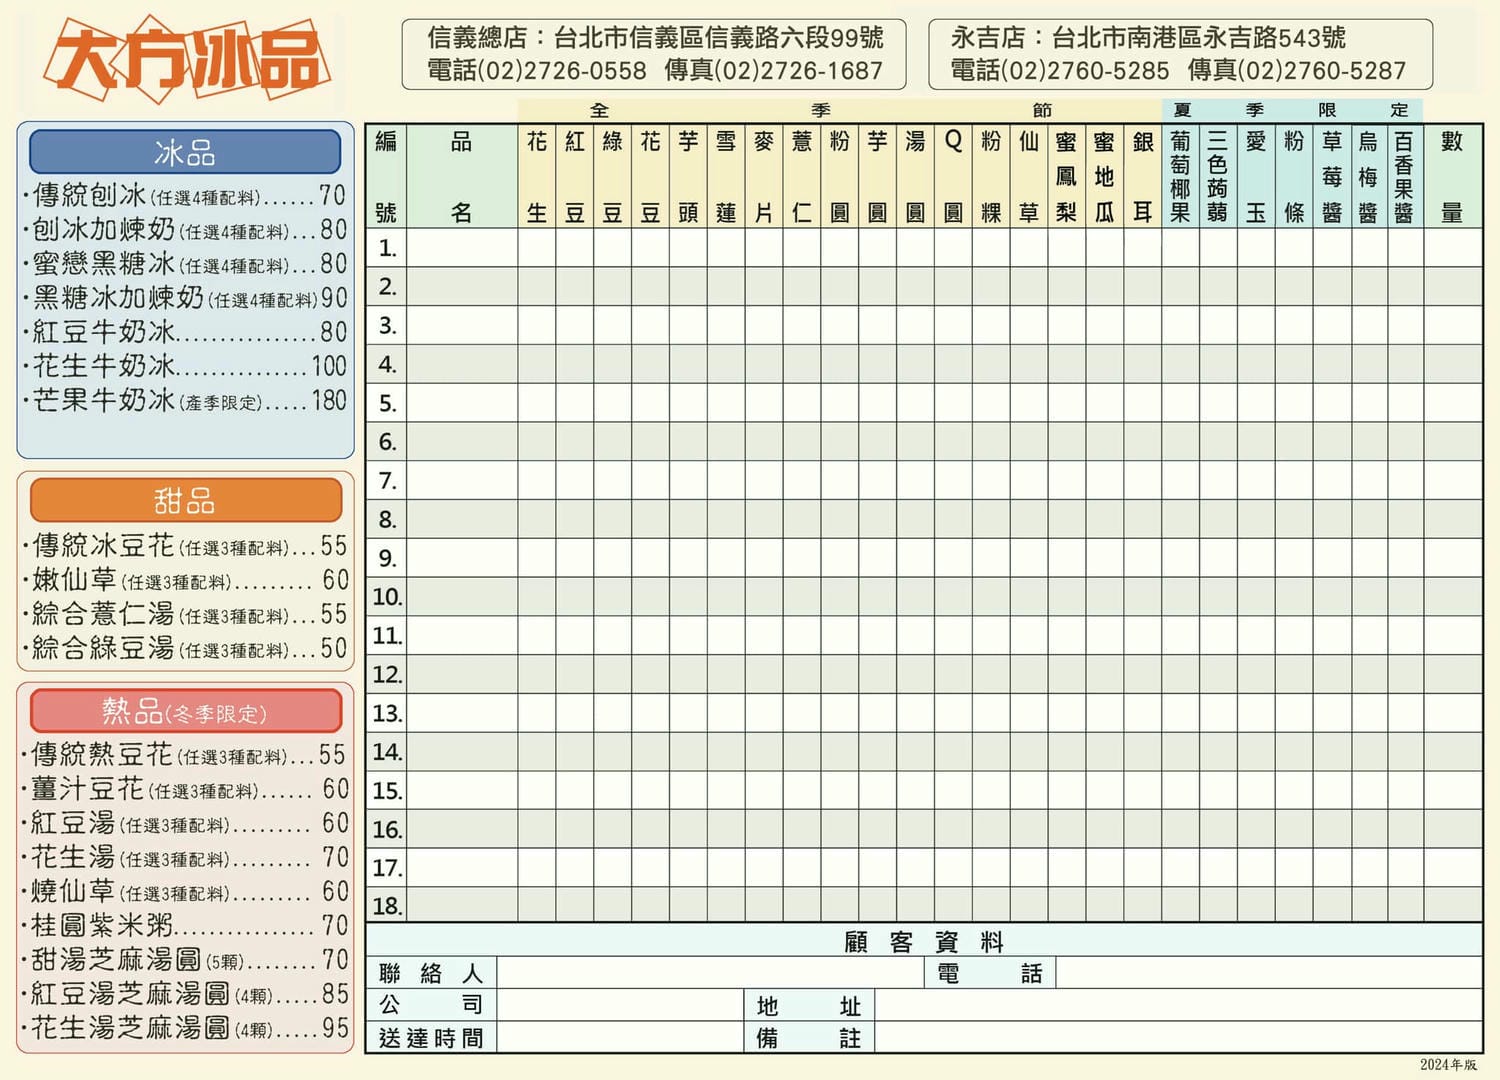Select the 紅豆 topping column header
This screenshot has height=1080, width=1500.
coord(573,175)
